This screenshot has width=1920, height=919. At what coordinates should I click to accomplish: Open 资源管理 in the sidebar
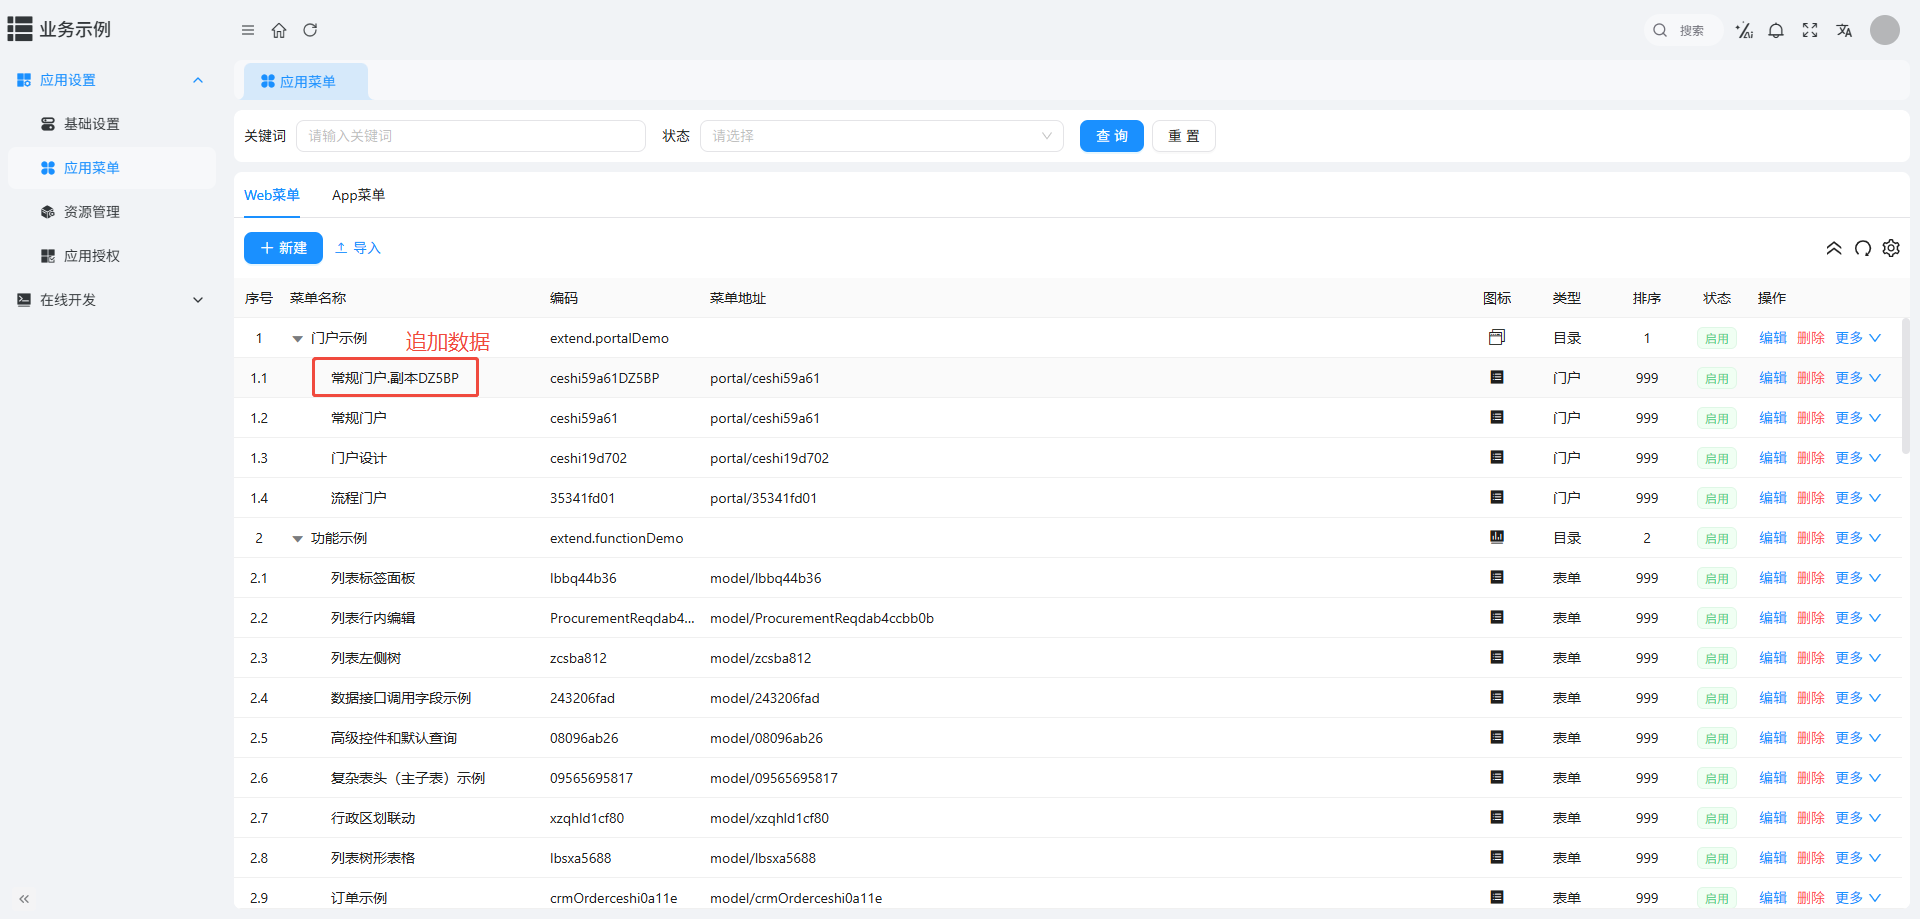pyautogui.click(x=91, y=212)
